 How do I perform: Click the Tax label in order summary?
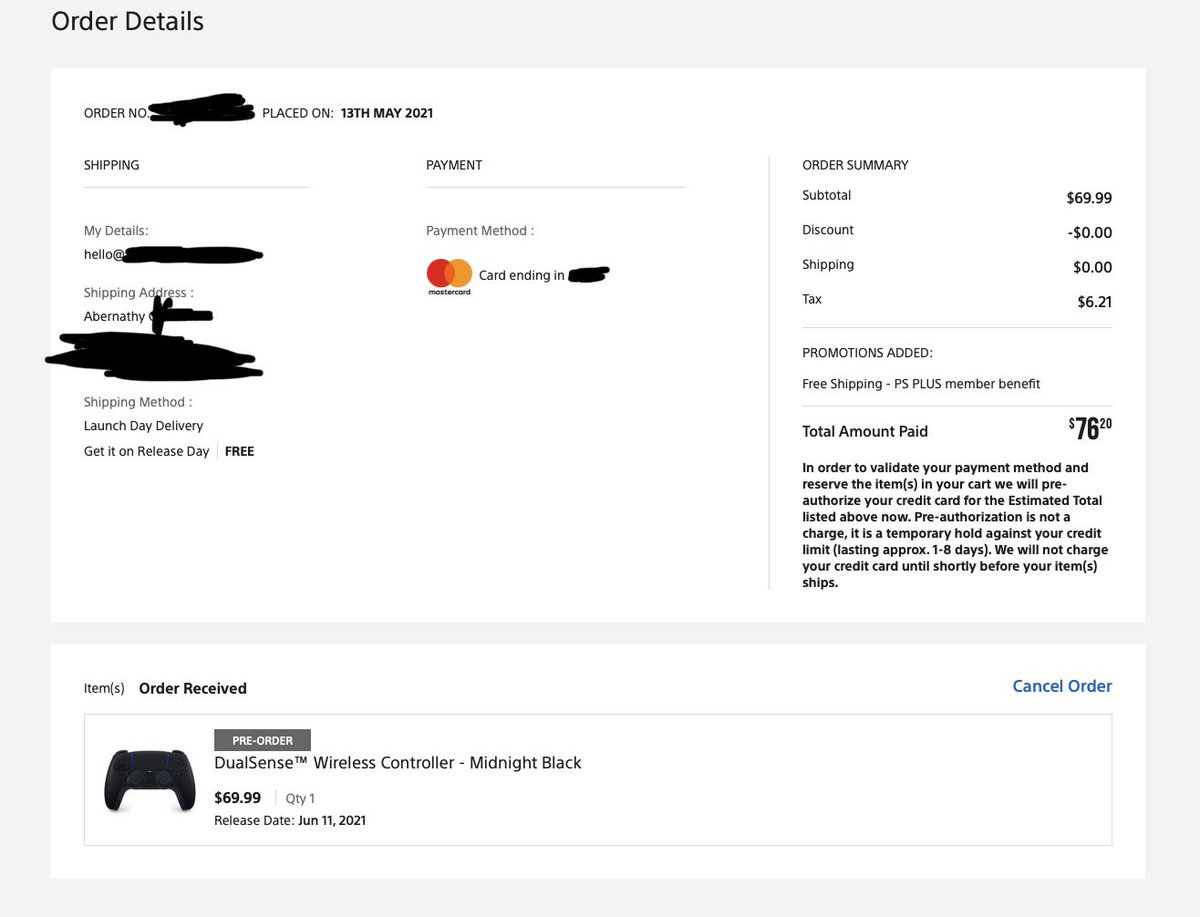click(x=812, y=300)
